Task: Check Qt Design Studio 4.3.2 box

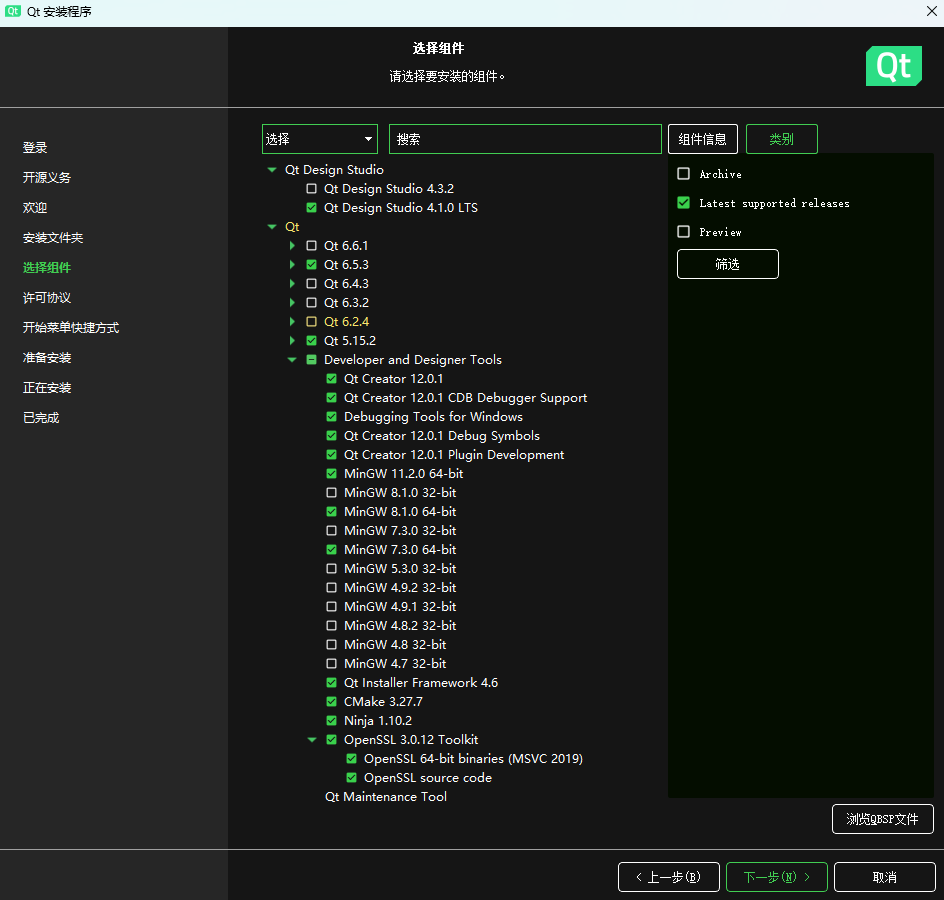Action: tap(311, 188)
